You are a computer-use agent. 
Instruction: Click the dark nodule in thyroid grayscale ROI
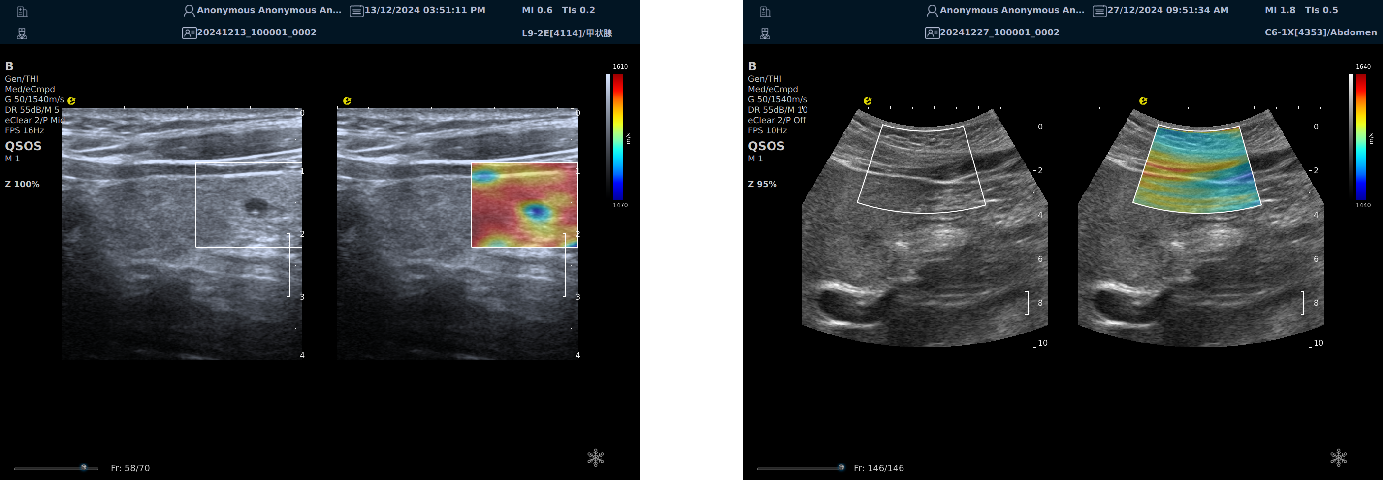pyautogui.click(x=256, y=206)
